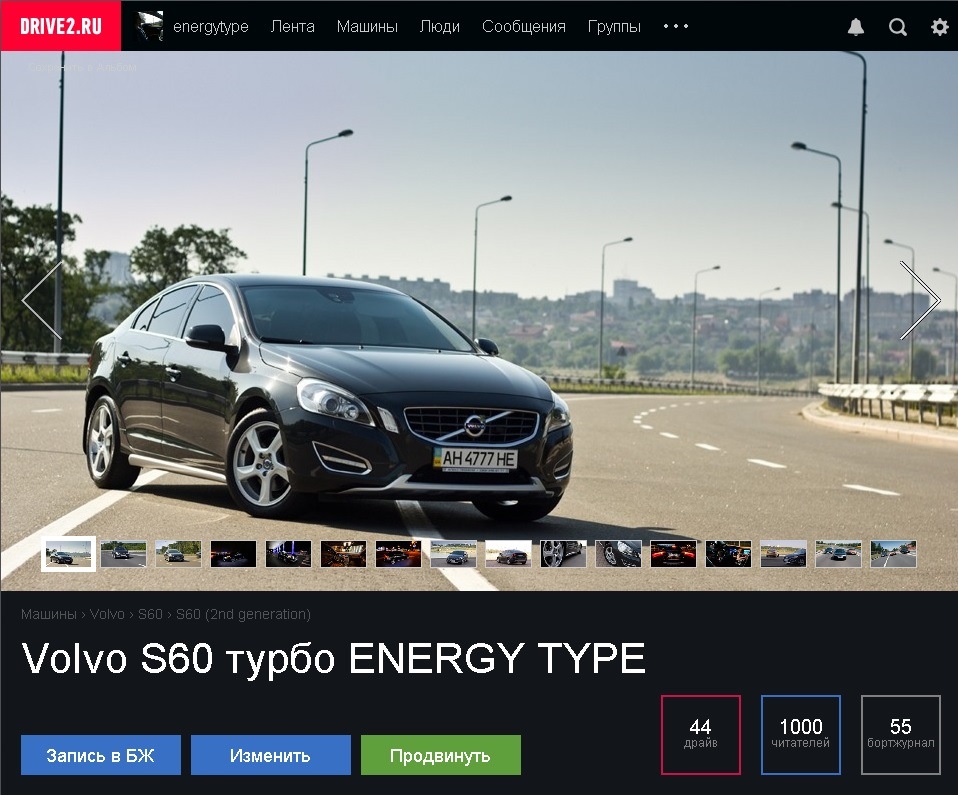This screenshot has width=958, height=795.
Task: Open the 55 бортжурнал counter box
Action: pyautogui.click(x=901, y=735)
